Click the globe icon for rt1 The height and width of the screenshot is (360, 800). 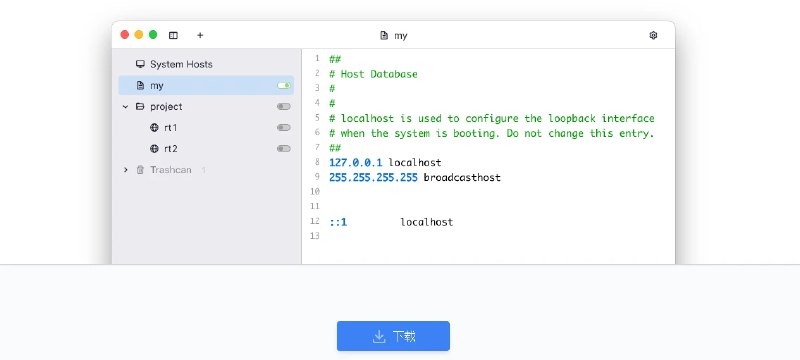pyautogui.click(x=154, y=127)
